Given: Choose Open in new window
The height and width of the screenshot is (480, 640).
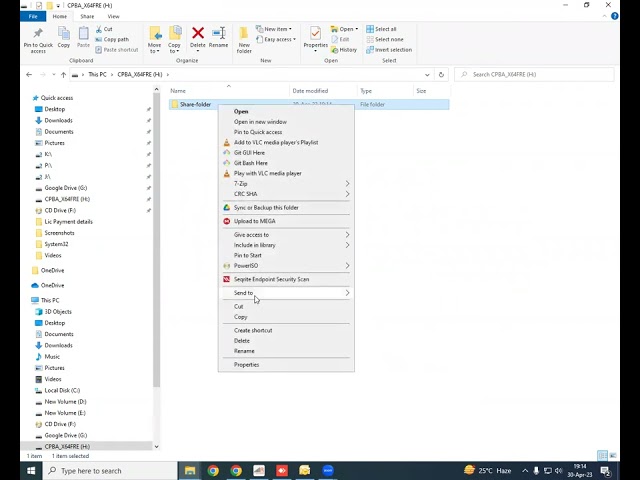Looking at the screenshot, I should 286,122.
